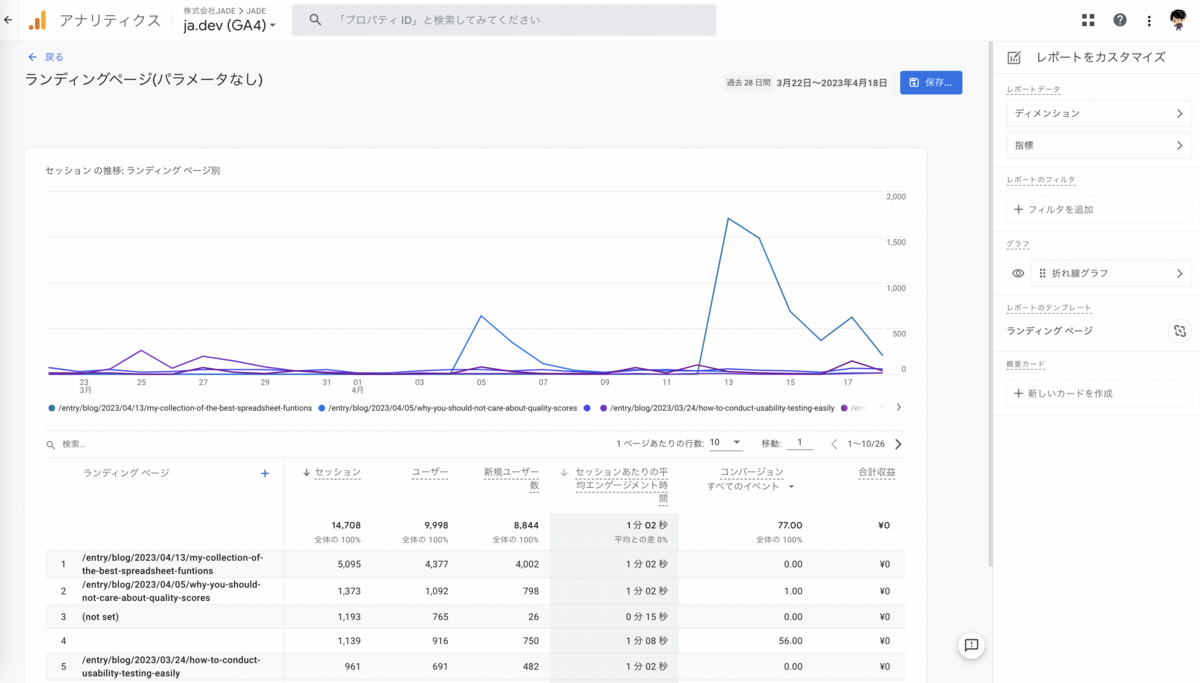Open the feedback chat bubble icon

971,646
